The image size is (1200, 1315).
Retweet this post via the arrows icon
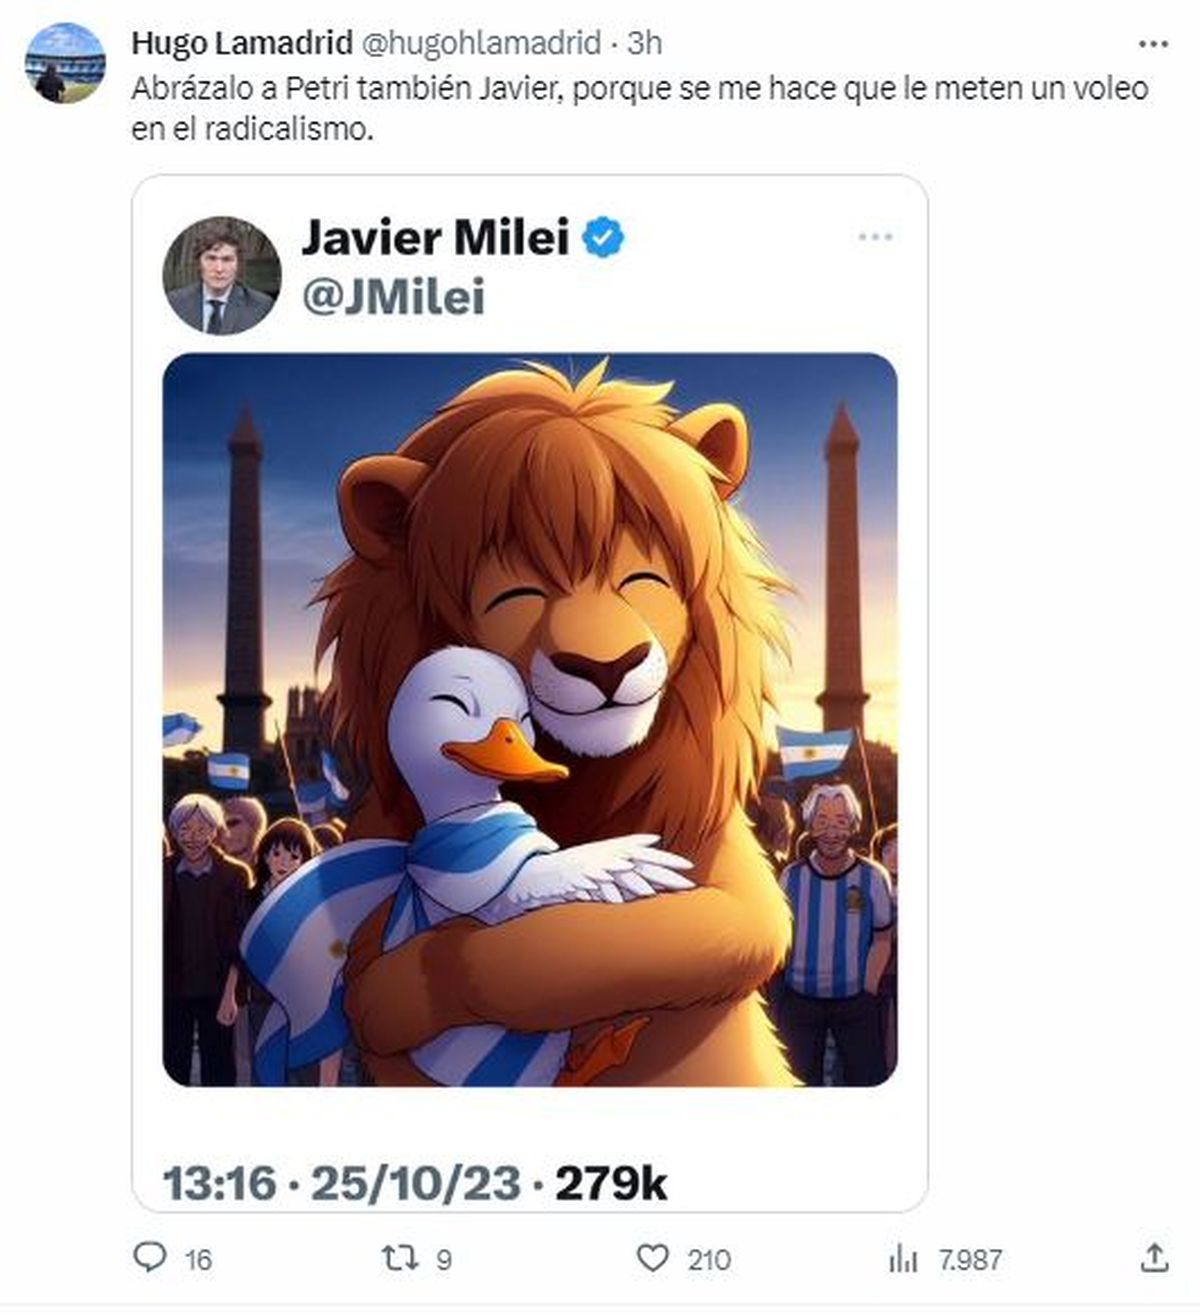[400, 1257]
